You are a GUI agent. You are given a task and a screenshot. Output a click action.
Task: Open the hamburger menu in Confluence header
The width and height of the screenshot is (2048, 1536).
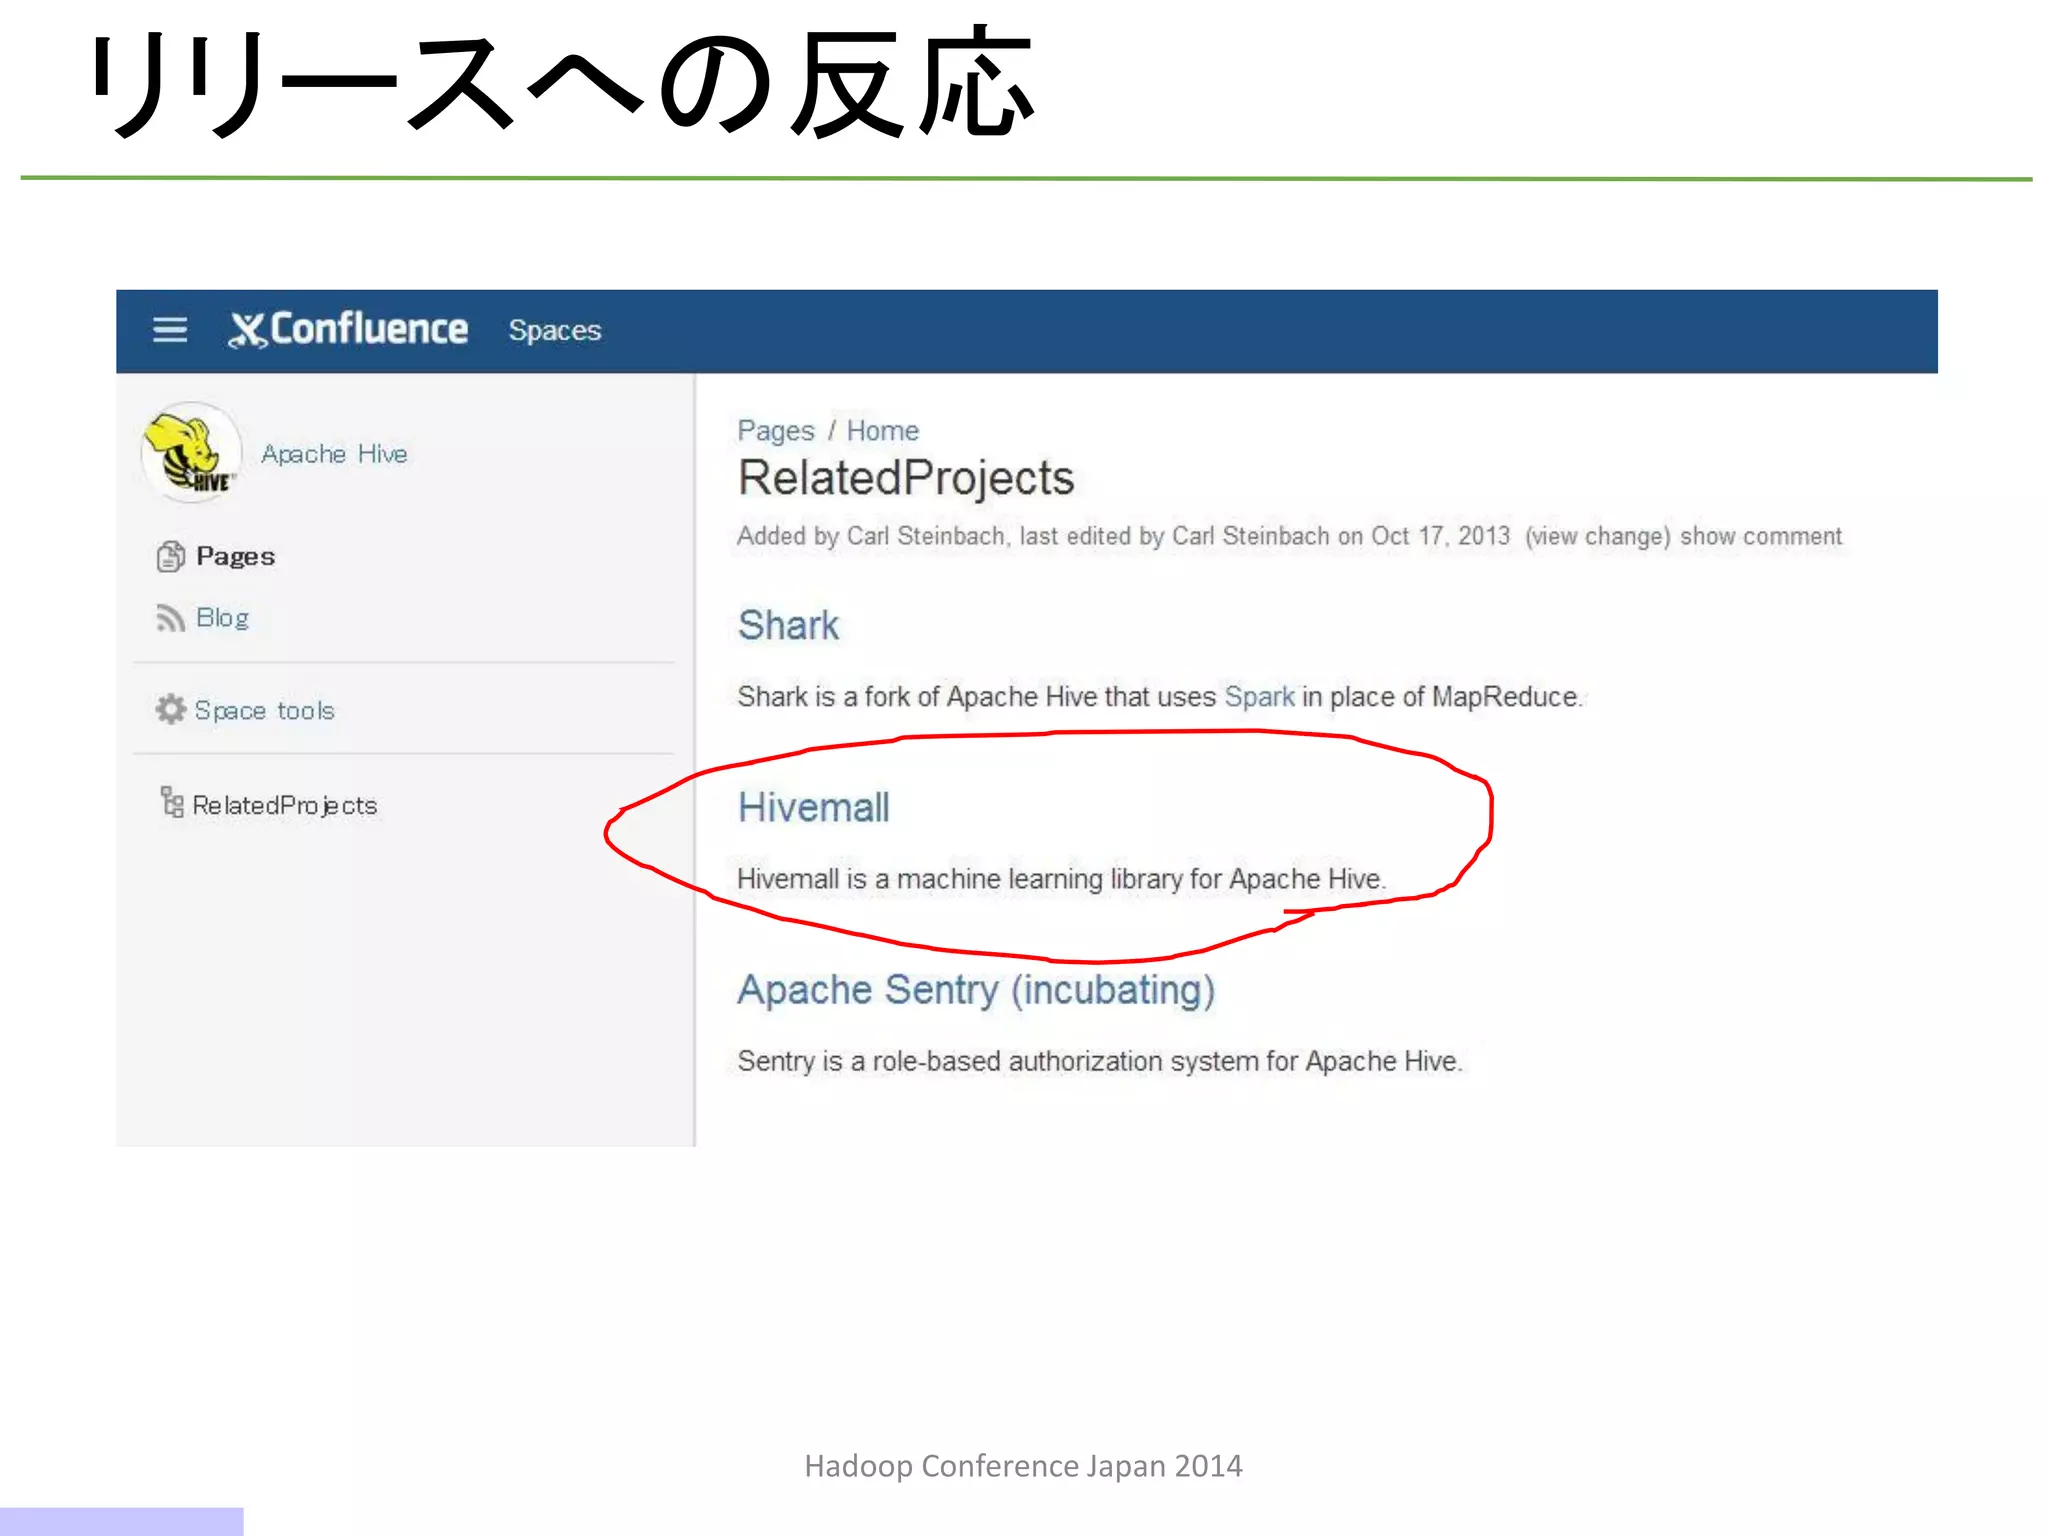click(x=170, y=330)
